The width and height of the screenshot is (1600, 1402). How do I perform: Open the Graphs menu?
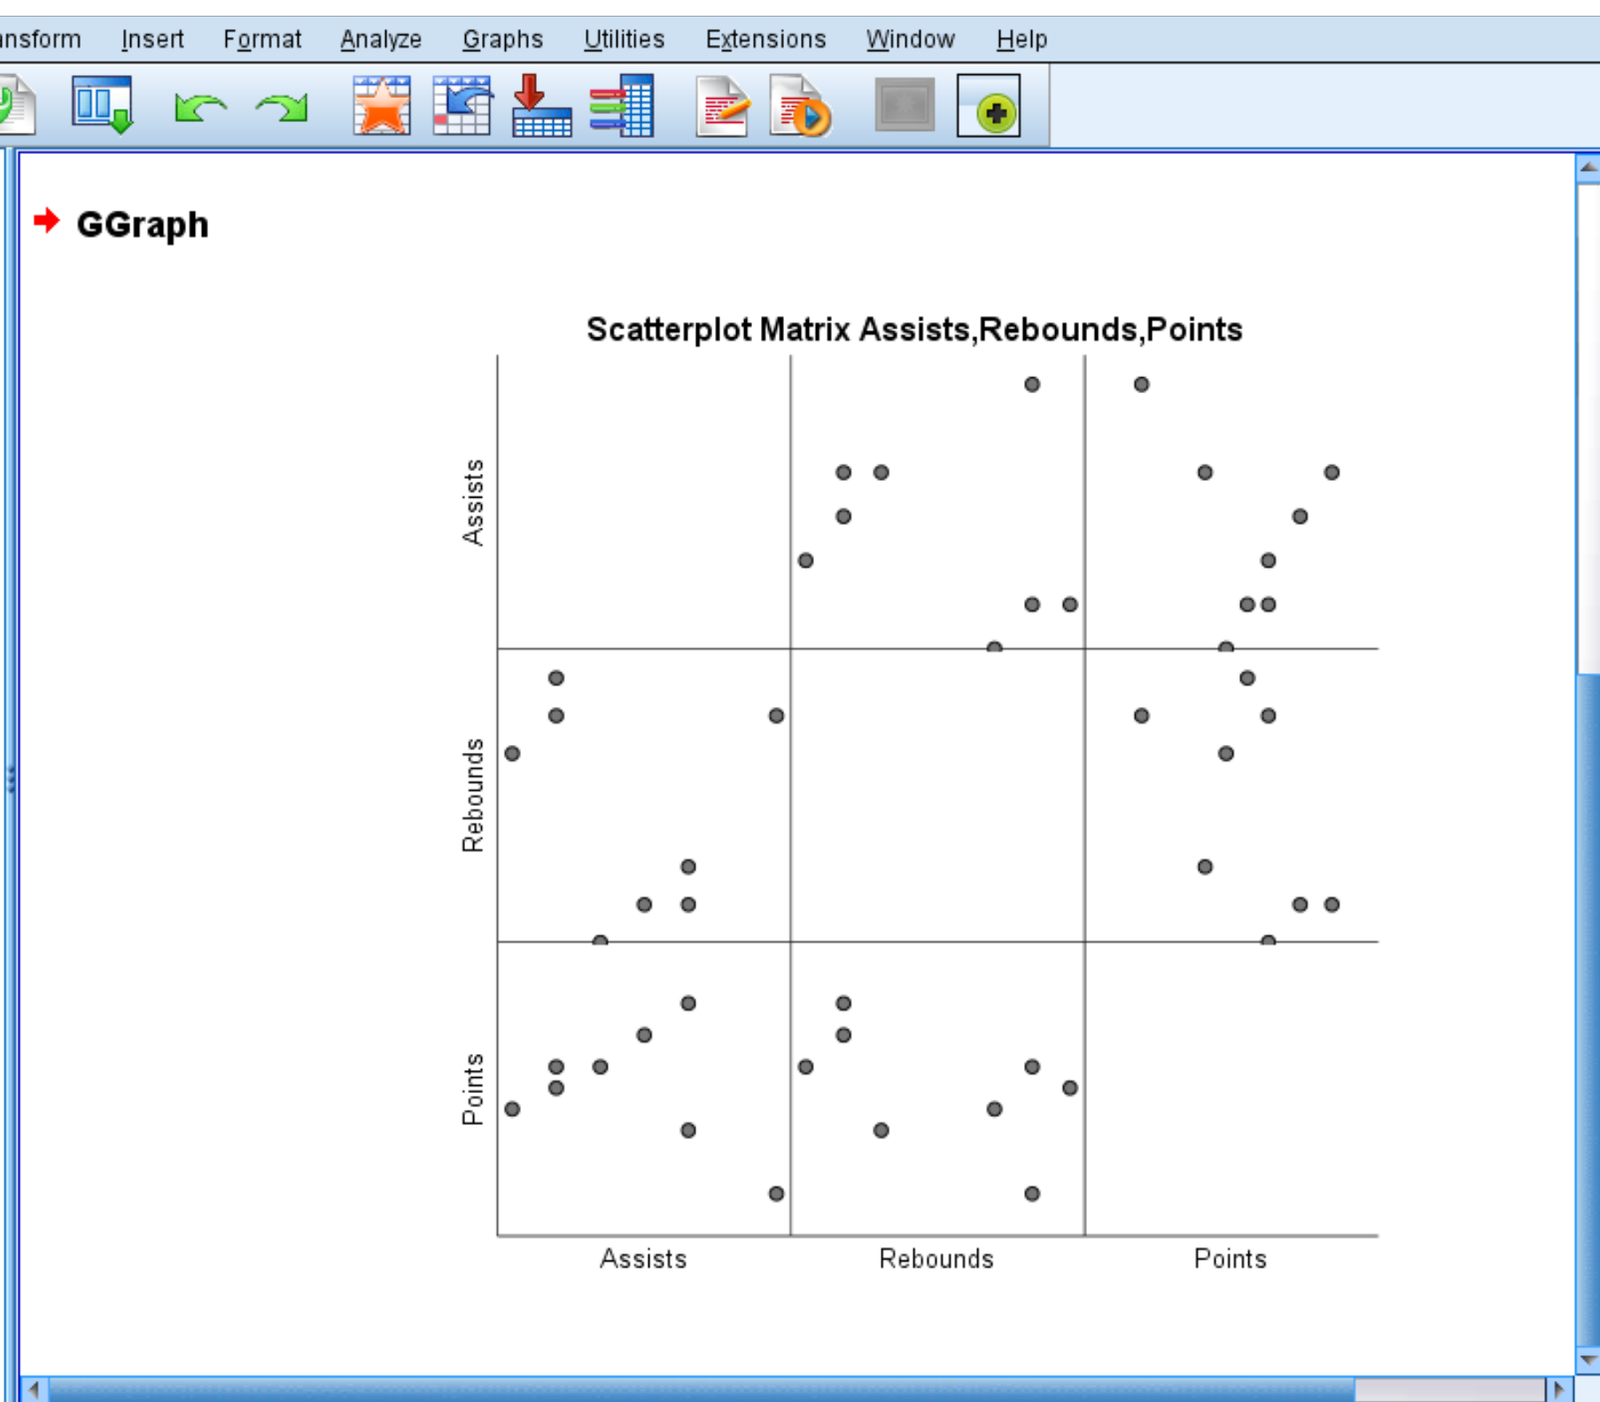(503, 39)
